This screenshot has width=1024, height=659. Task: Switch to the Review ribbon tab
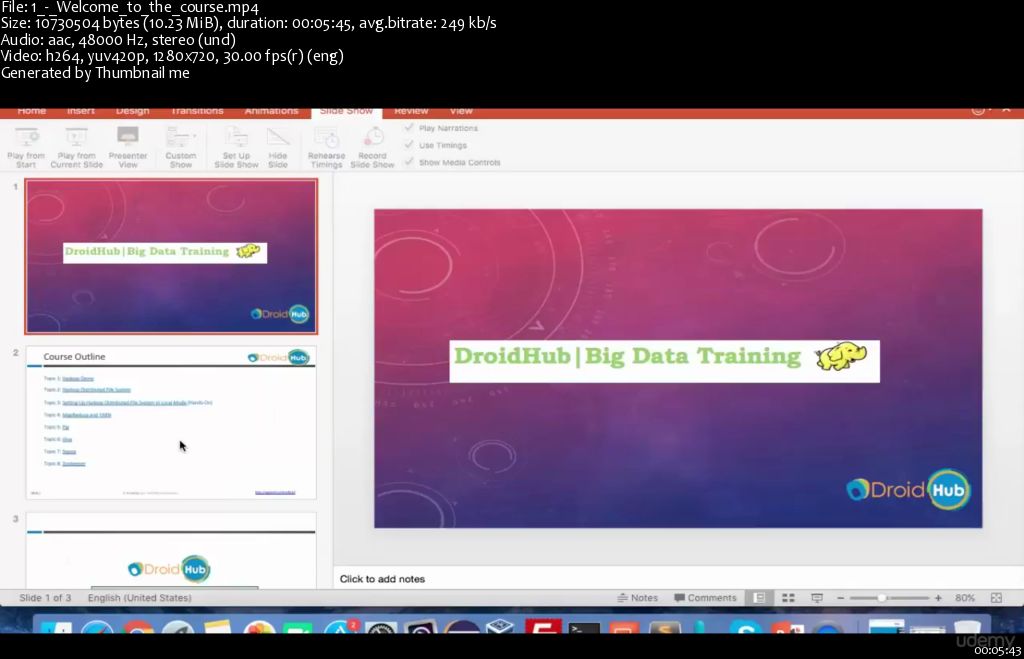pyautogui.click(x=411, y=111)
